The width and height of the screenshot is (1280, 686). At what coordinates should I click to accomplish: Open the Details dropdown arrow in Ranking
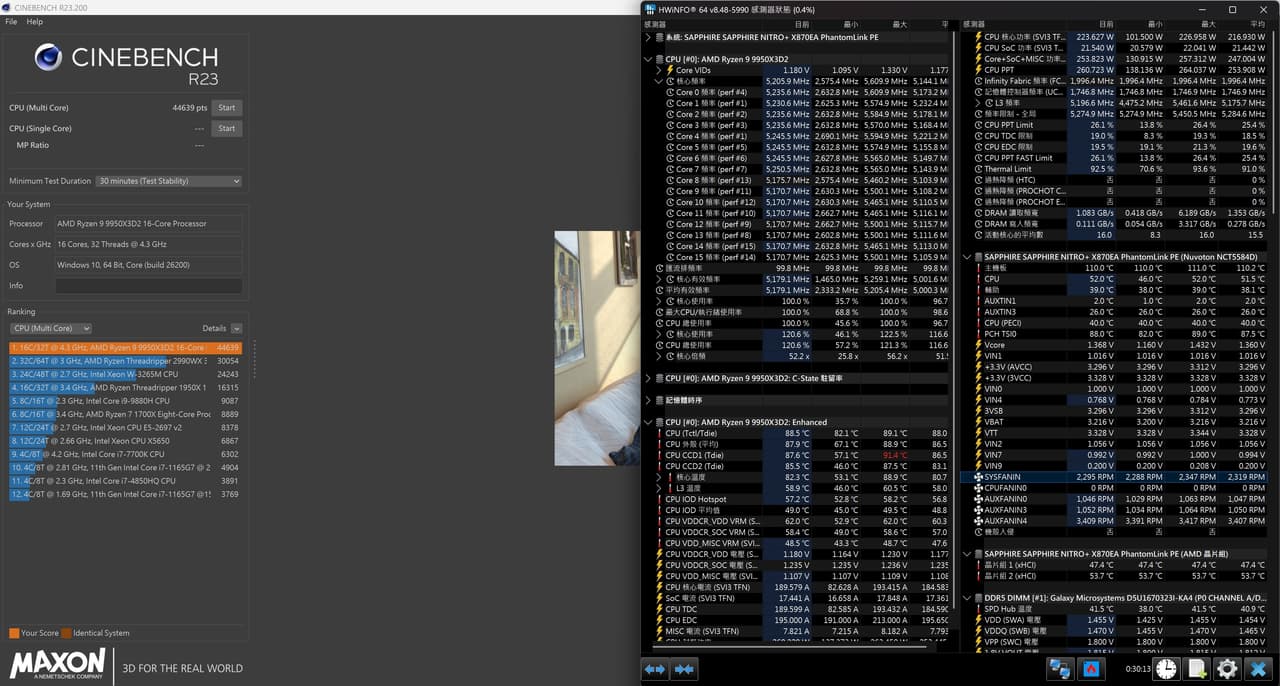pyautogui.click(x=236, y=328)
